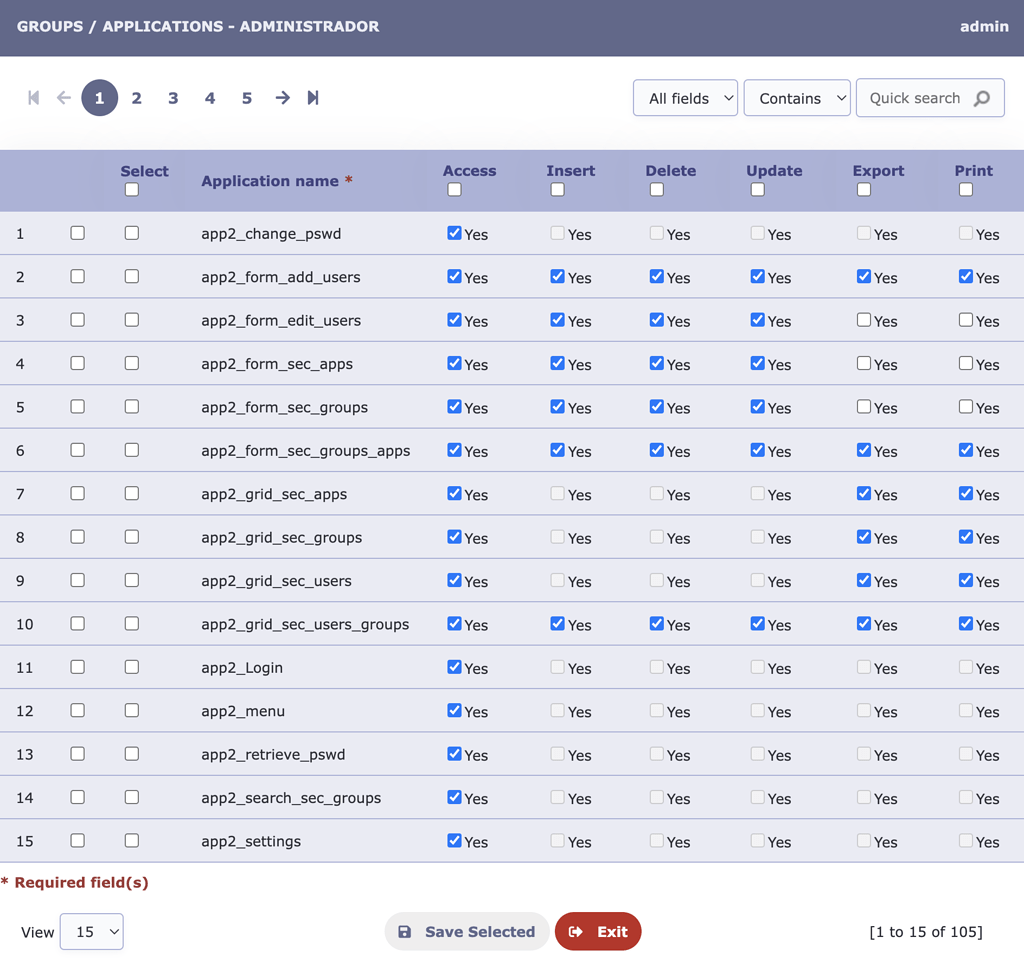Toggle the Print select-all checkbox in header

tap(965, 189)
